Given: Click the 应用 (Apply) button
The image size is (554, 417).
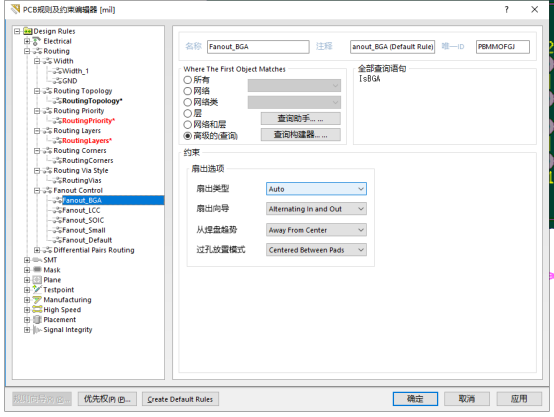Looking at the screenshot, I should click(x=519, y=399).
